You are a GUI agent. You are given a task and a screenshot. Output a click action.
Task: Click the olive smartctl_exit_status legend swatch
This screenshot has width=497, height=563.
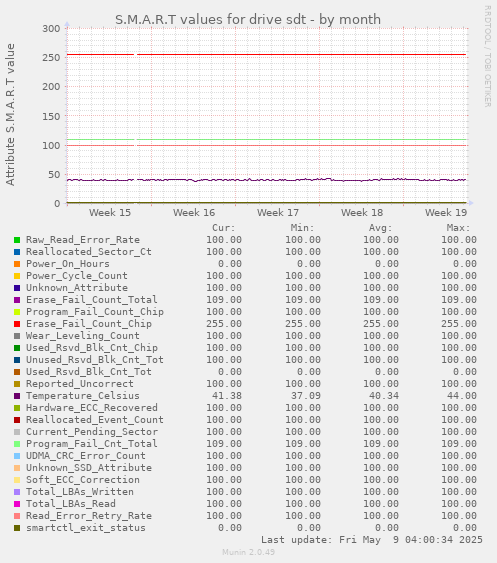coord(17,528)
